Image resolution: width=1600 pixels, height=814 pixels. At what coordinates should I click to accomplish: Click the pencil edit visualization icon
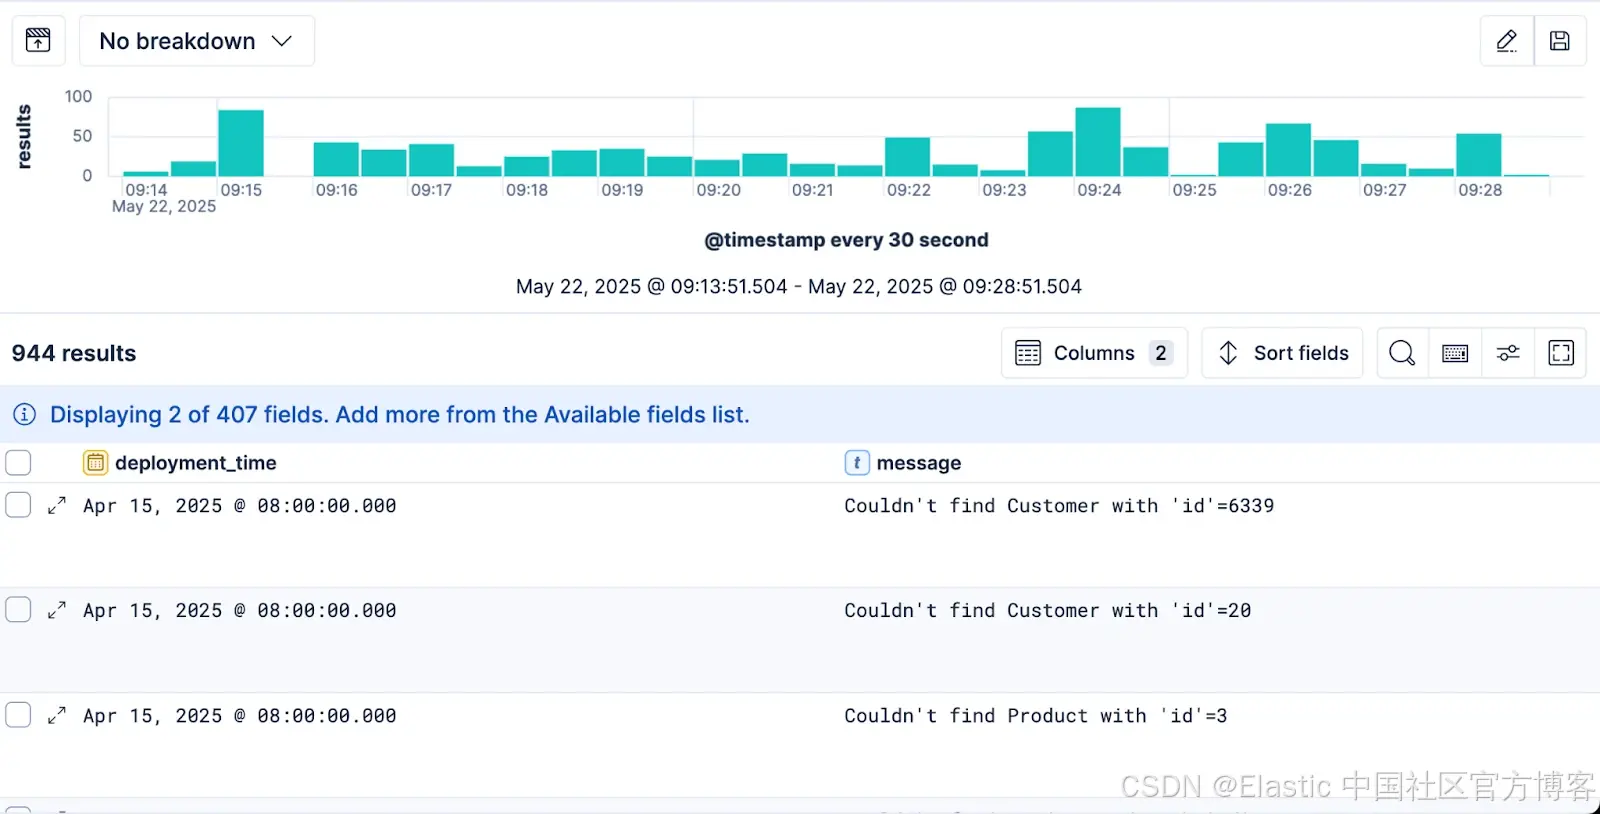pyautogui.click(x=1506, y=41)
